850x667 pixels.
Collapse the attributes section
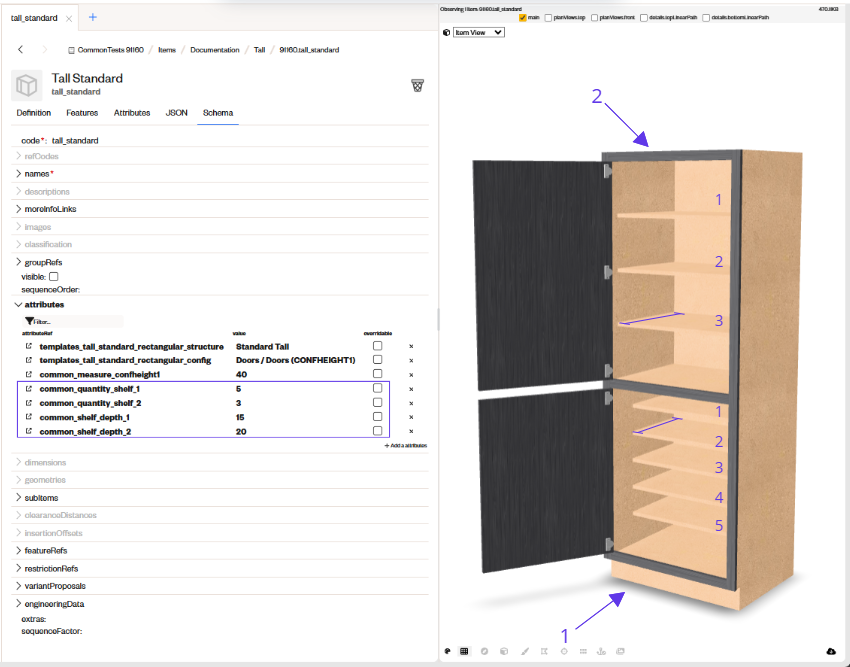coord(18,304)
